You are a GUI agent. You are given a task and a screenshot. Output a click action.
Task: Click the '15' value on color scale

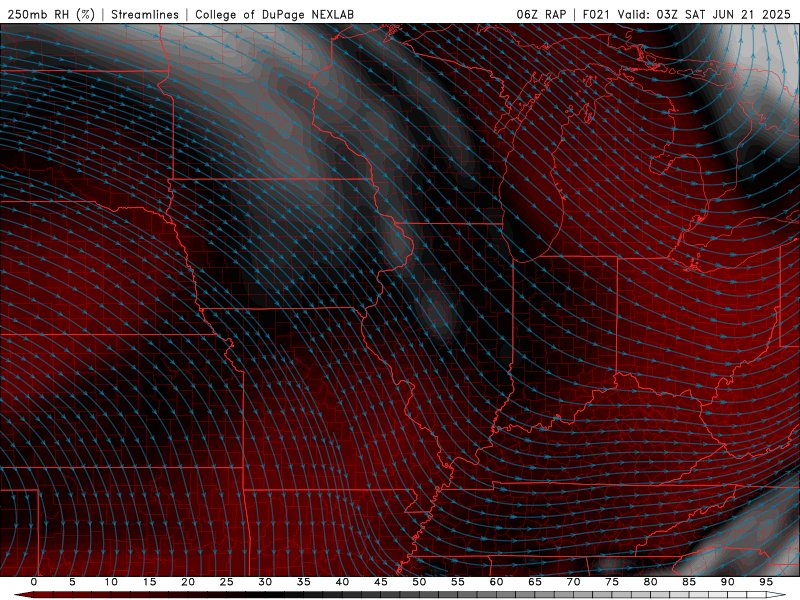[x=149, y=582]
